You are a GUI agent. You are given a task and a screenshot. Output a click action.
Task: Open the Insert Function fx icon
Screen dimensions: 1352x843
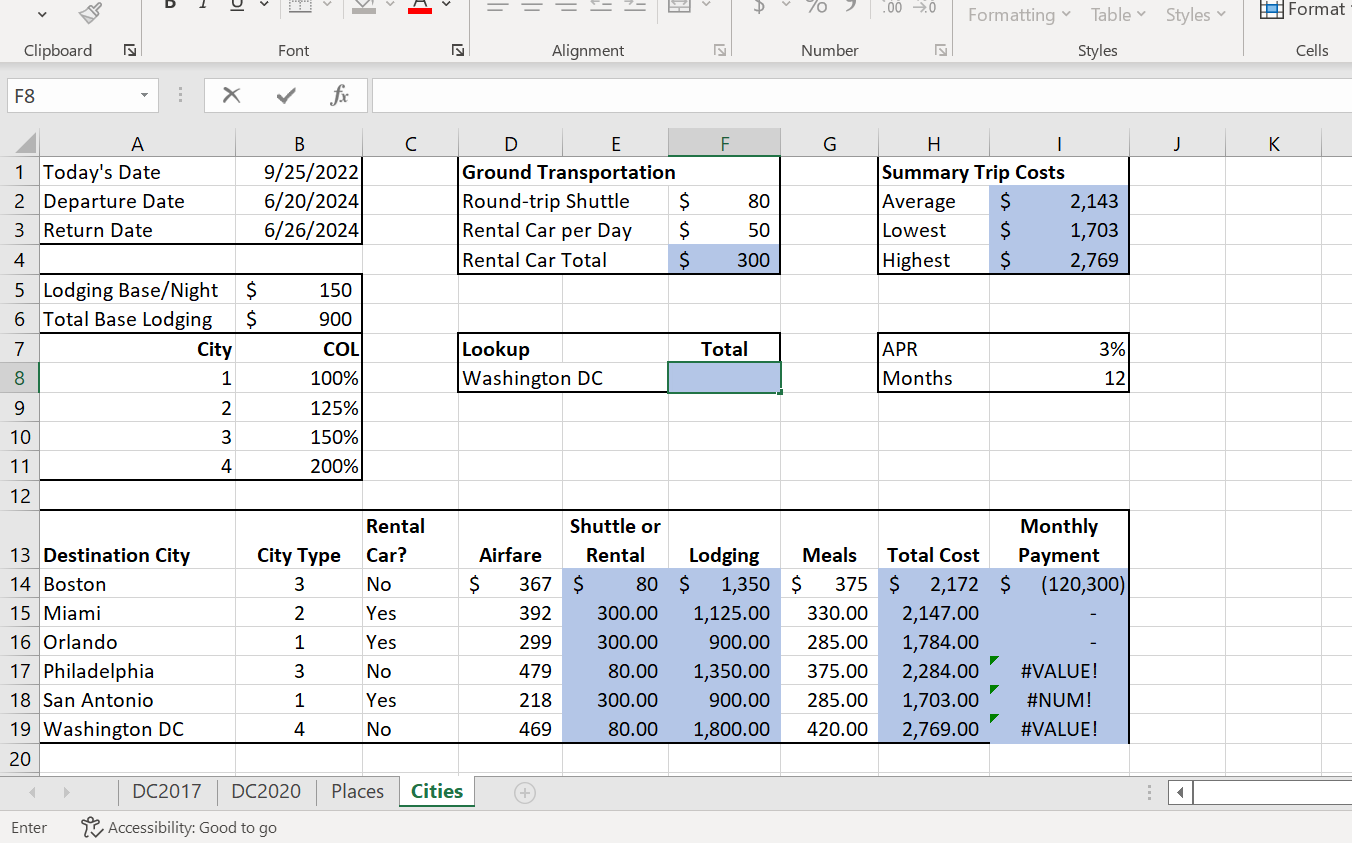click(x=339, y=95)
